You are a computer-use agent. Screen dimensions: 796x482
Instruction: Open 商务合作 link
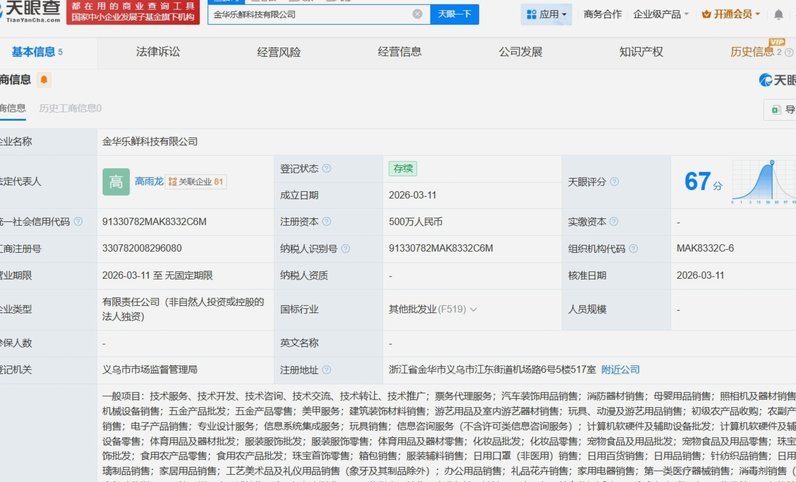coord(602,14)
